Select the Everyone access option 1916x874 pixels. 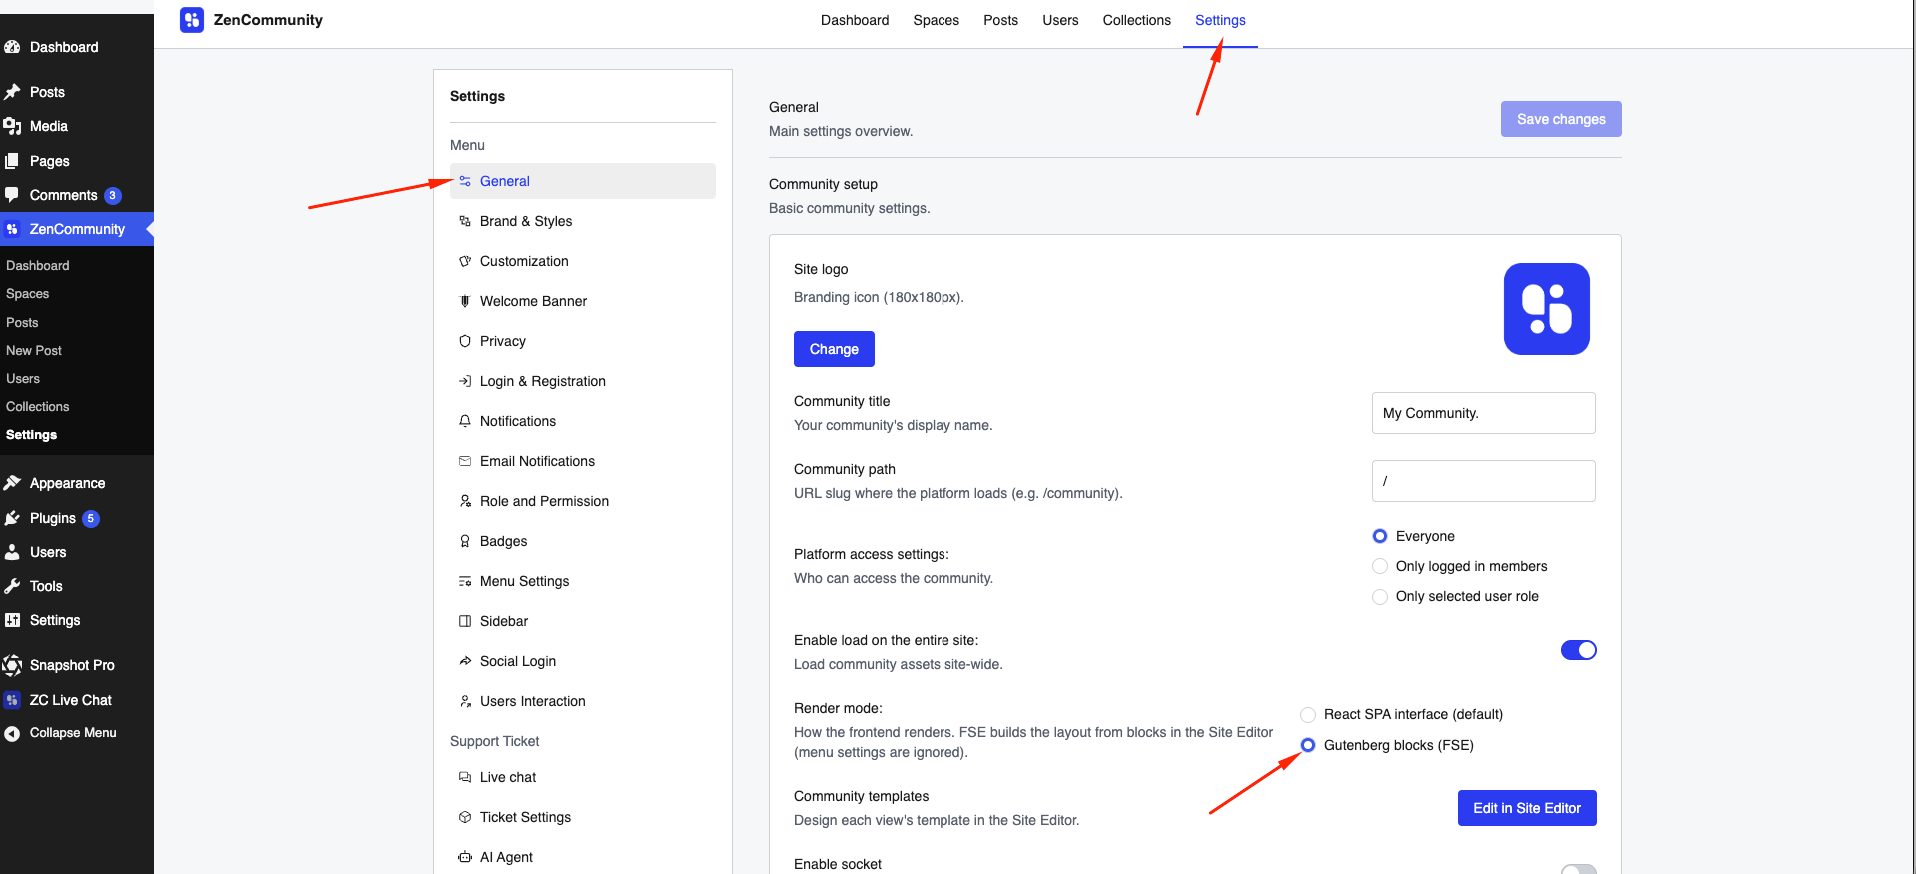[1380, 536]
